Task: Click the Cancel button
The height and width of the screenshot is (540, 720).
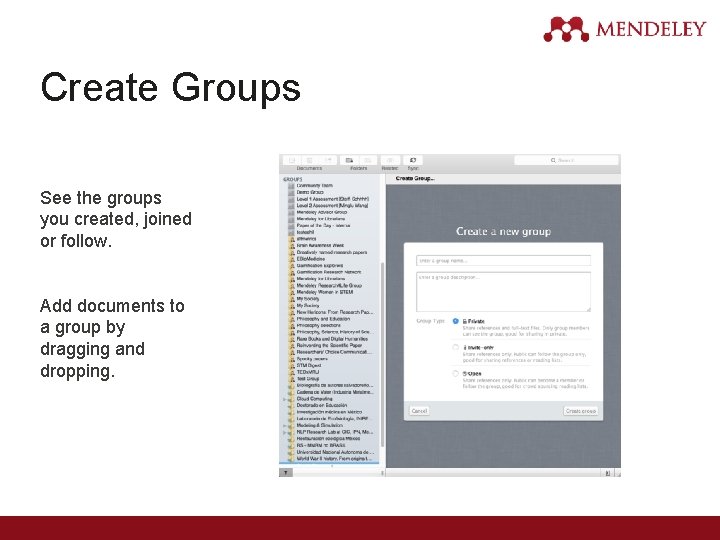Action: click(419, 411)
